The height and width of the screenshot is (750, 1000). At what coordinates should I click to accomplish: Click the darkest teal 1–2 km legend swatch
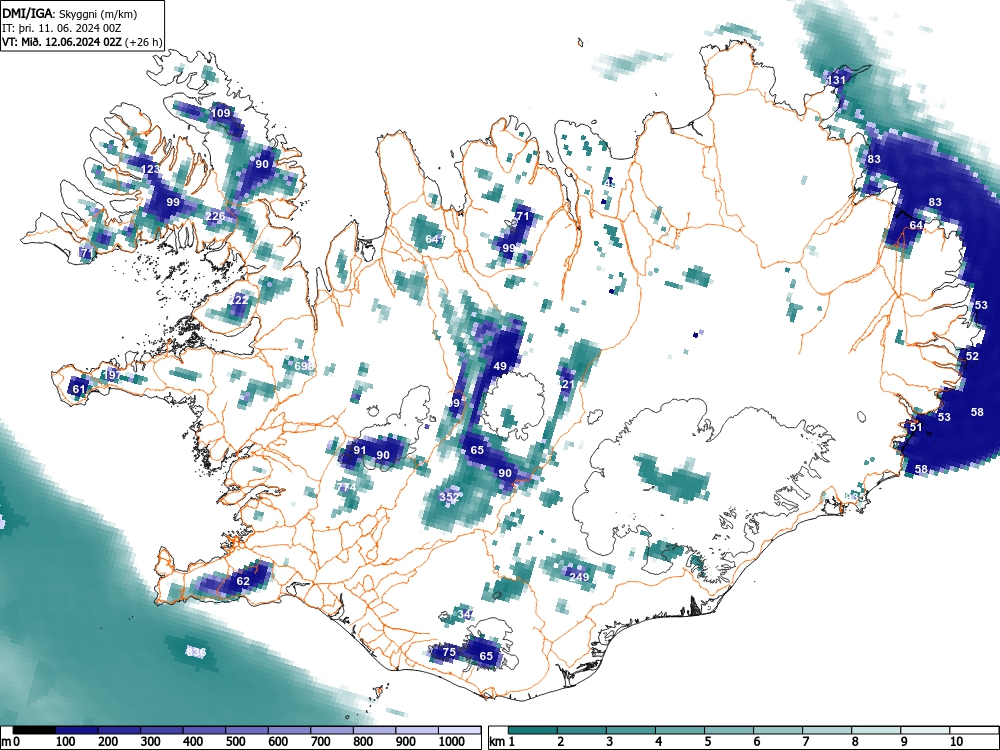coord(533,730)
